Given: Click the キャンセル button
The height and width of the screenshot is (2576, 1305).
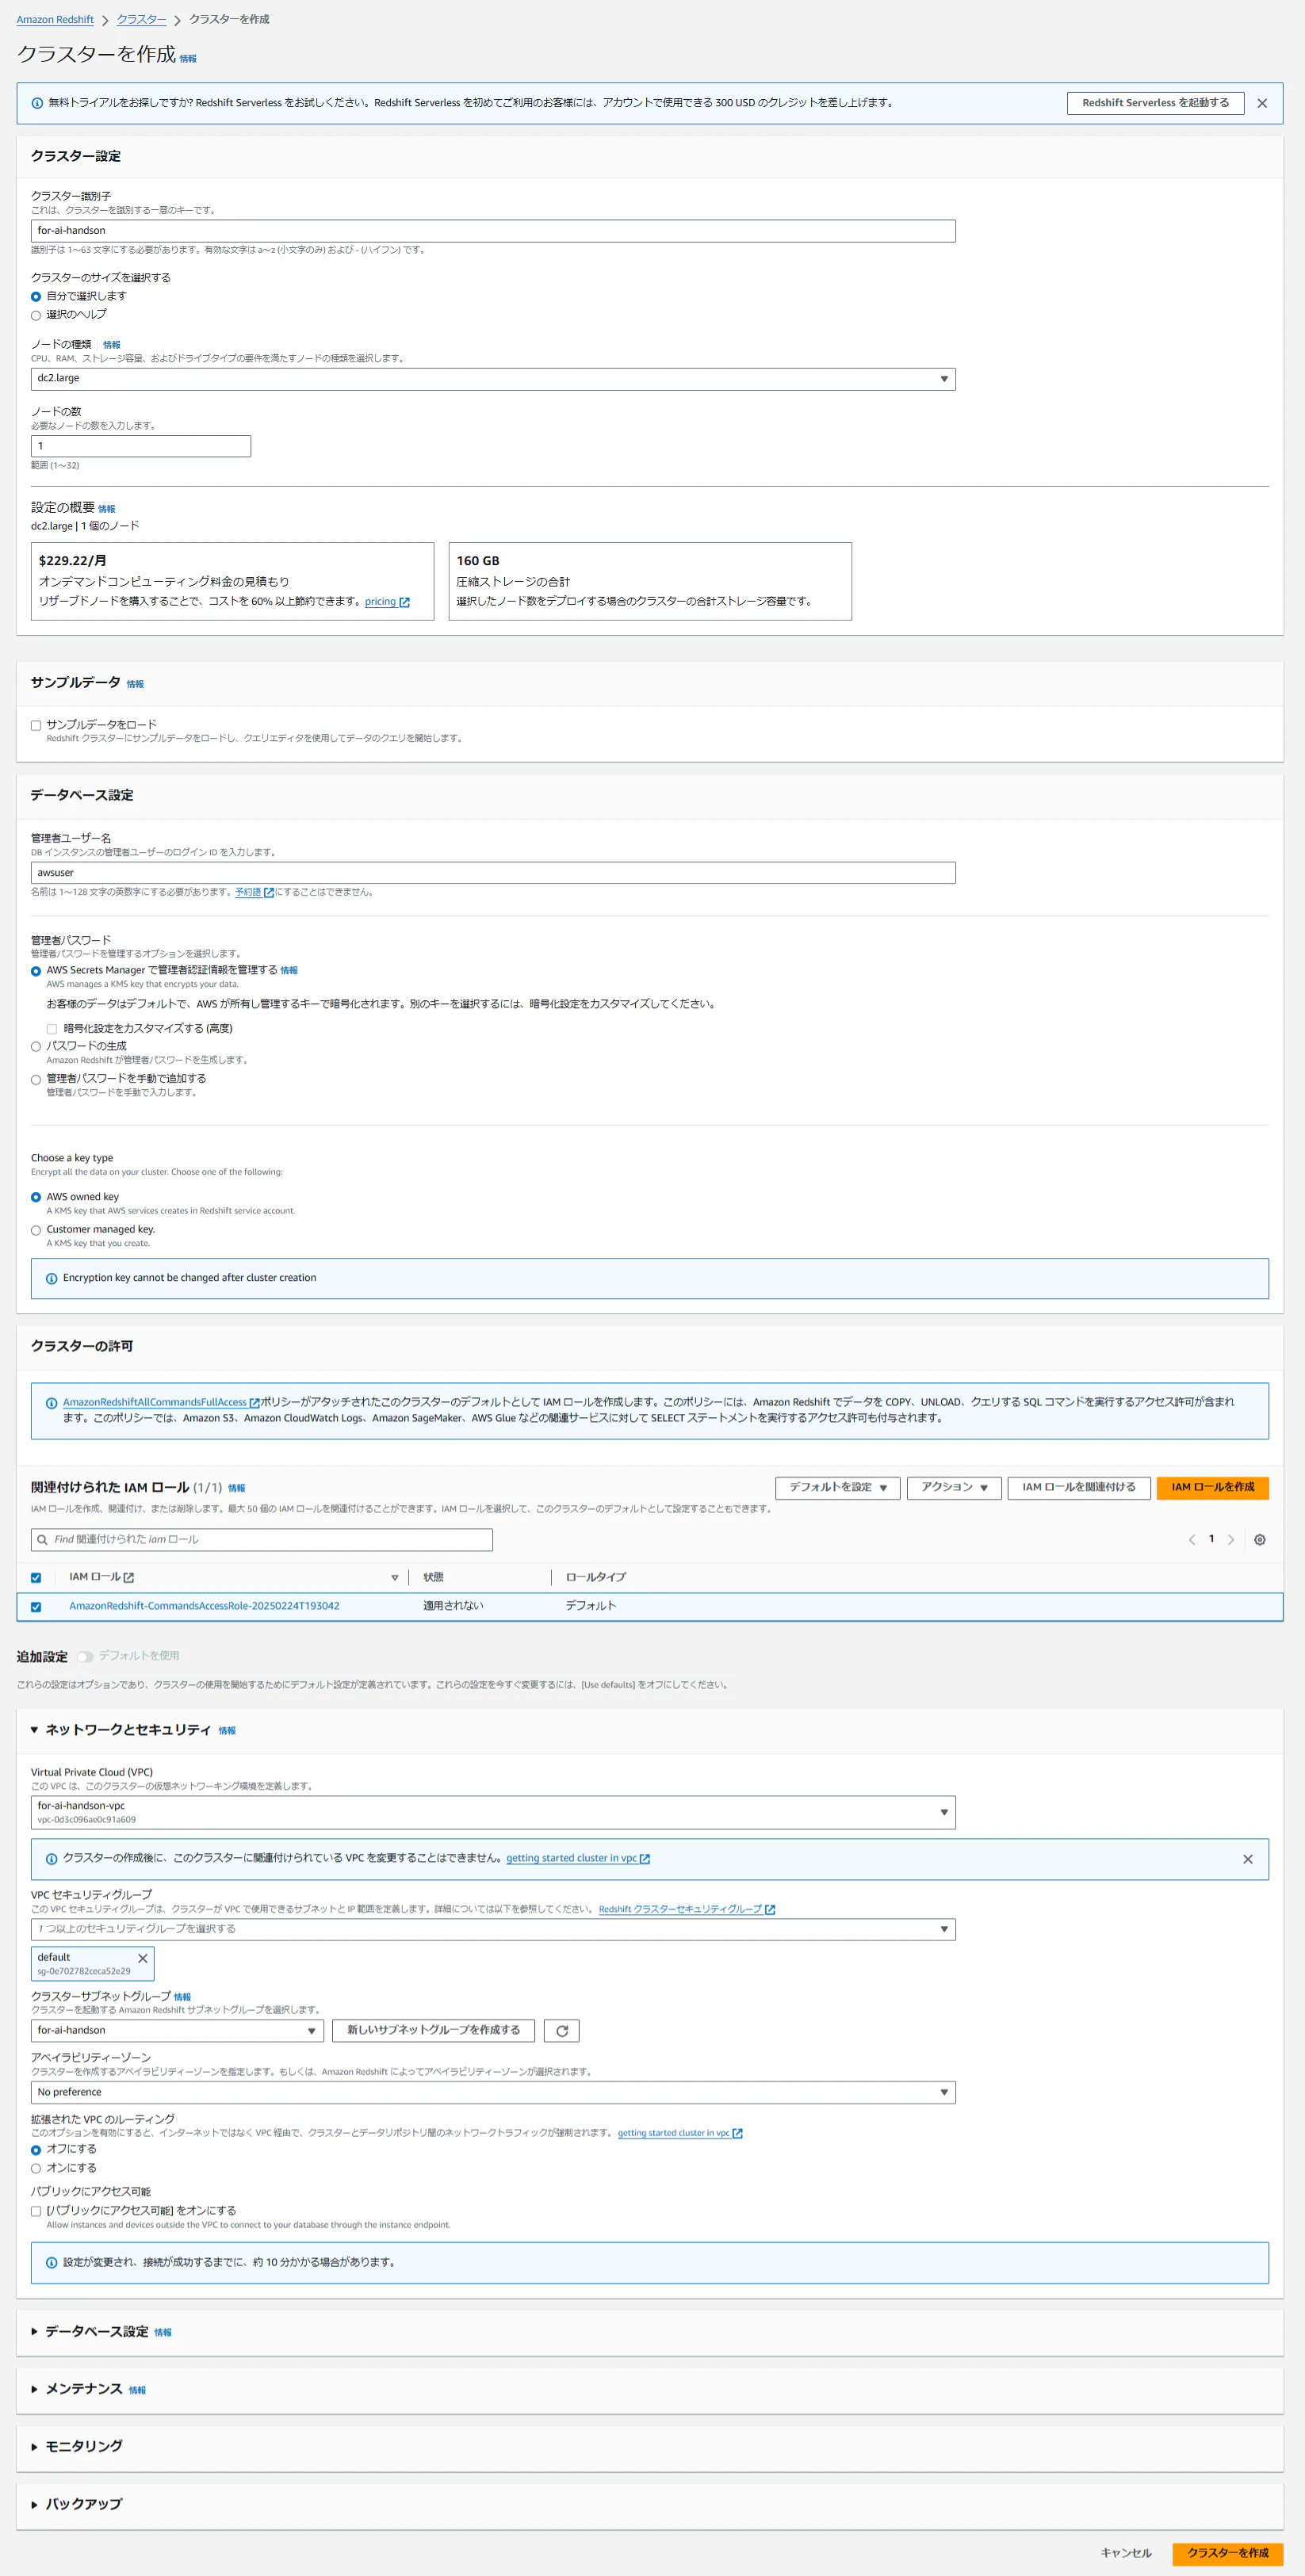Looking at the screenshot, I should click(1126, 2553).
